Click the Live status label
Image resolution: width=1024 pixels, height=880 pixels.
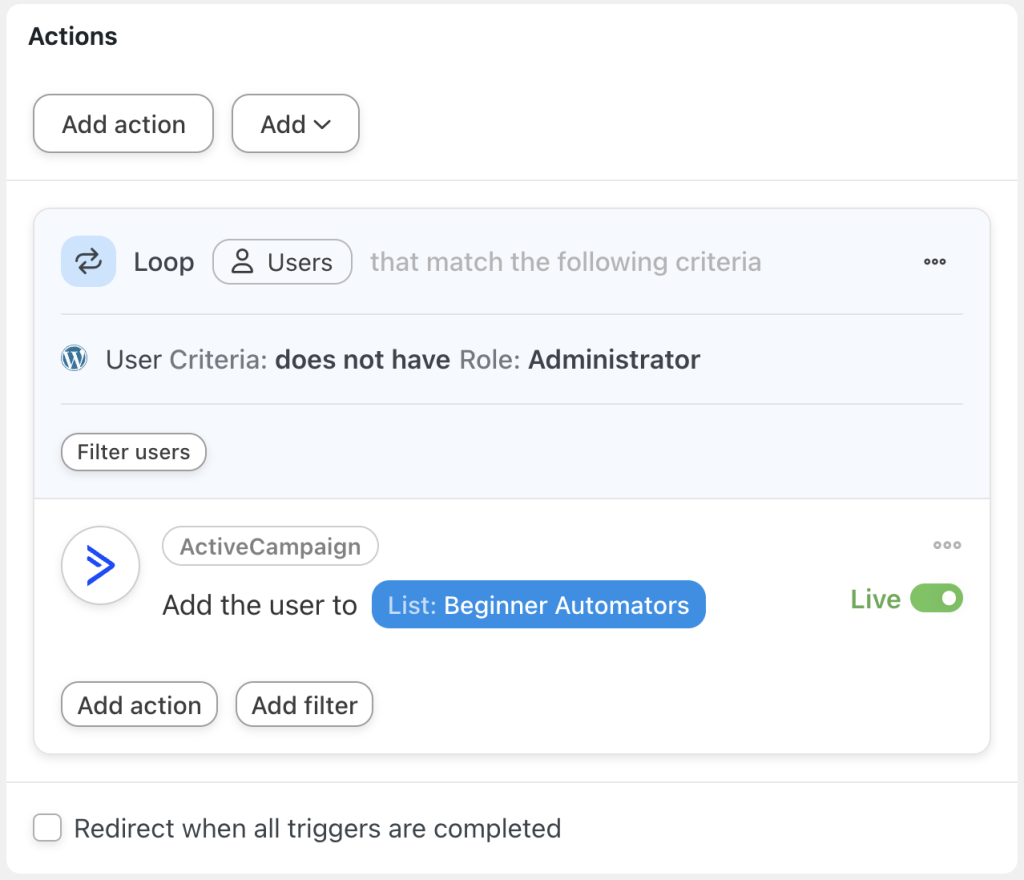tap(874, 598)
